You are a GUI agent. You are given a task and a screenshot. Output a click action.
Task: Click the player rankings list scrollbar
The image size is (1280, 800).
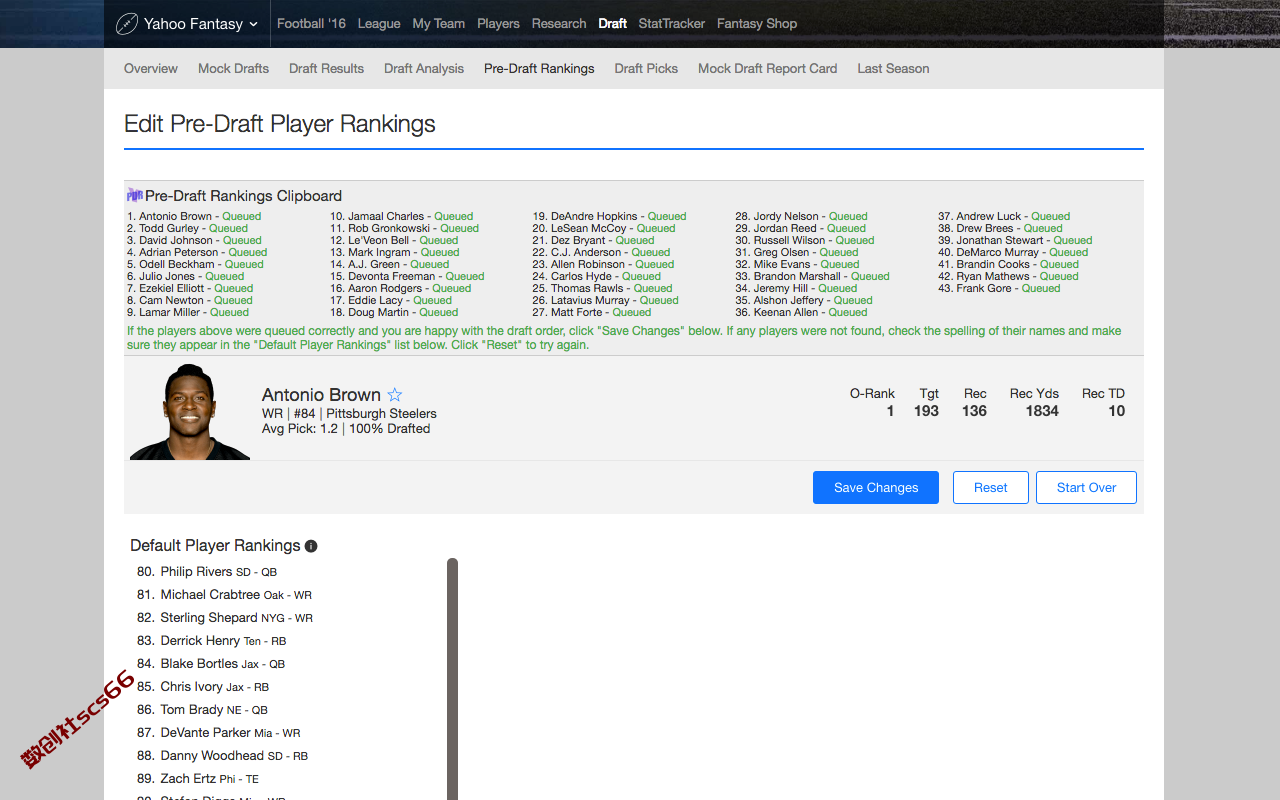(452, 679)
